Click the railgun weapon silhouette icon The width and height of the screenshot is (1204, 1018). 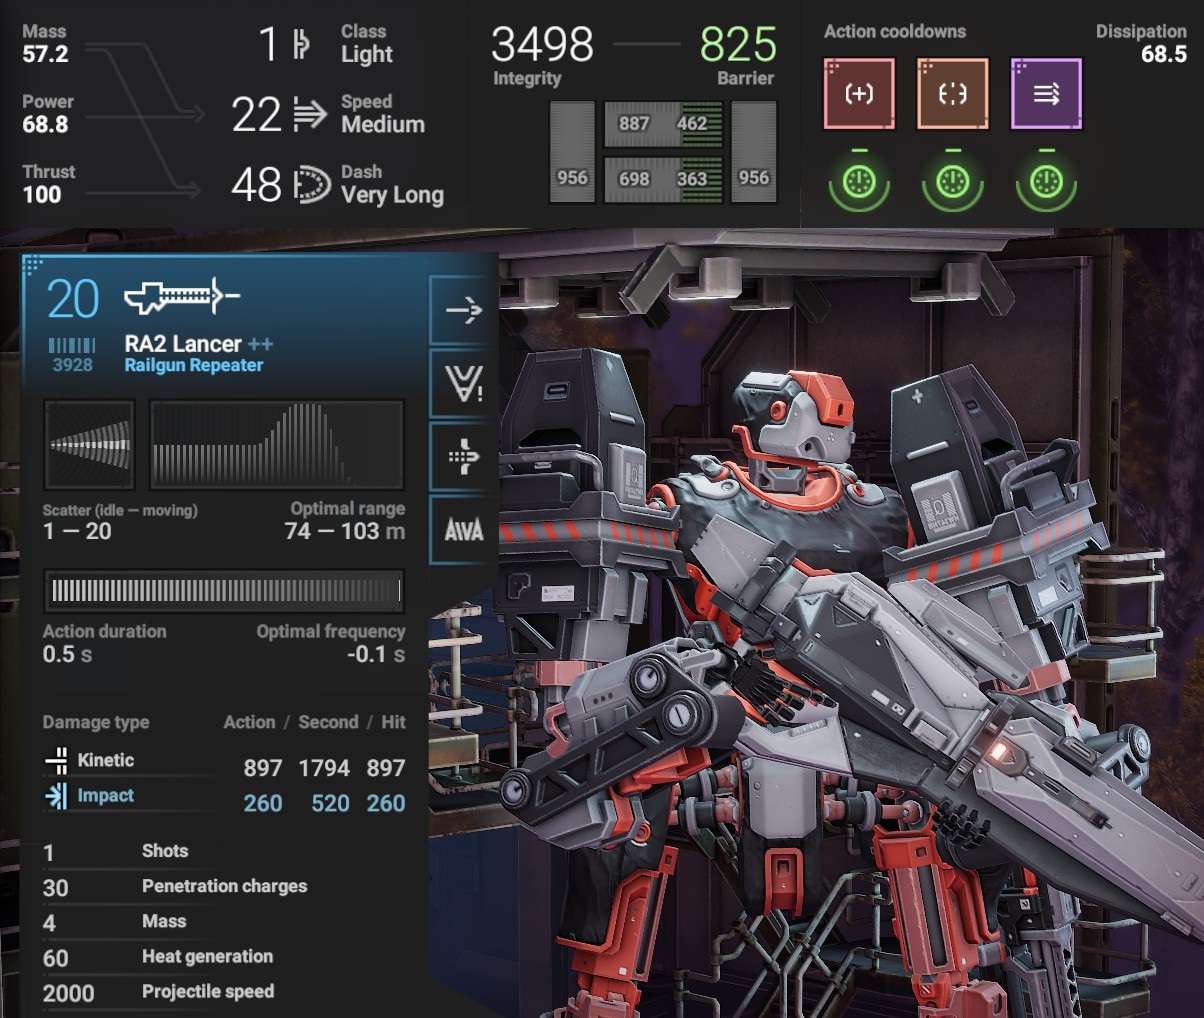point(182,296)
